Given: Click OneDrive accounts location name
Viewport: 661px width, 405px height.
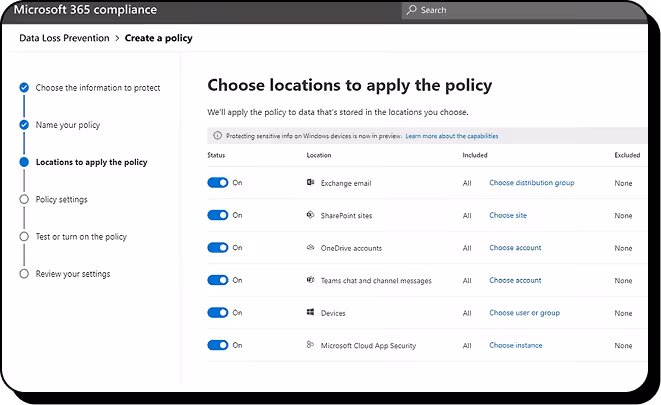Looking at the screenshot, I should click(351, 248).
